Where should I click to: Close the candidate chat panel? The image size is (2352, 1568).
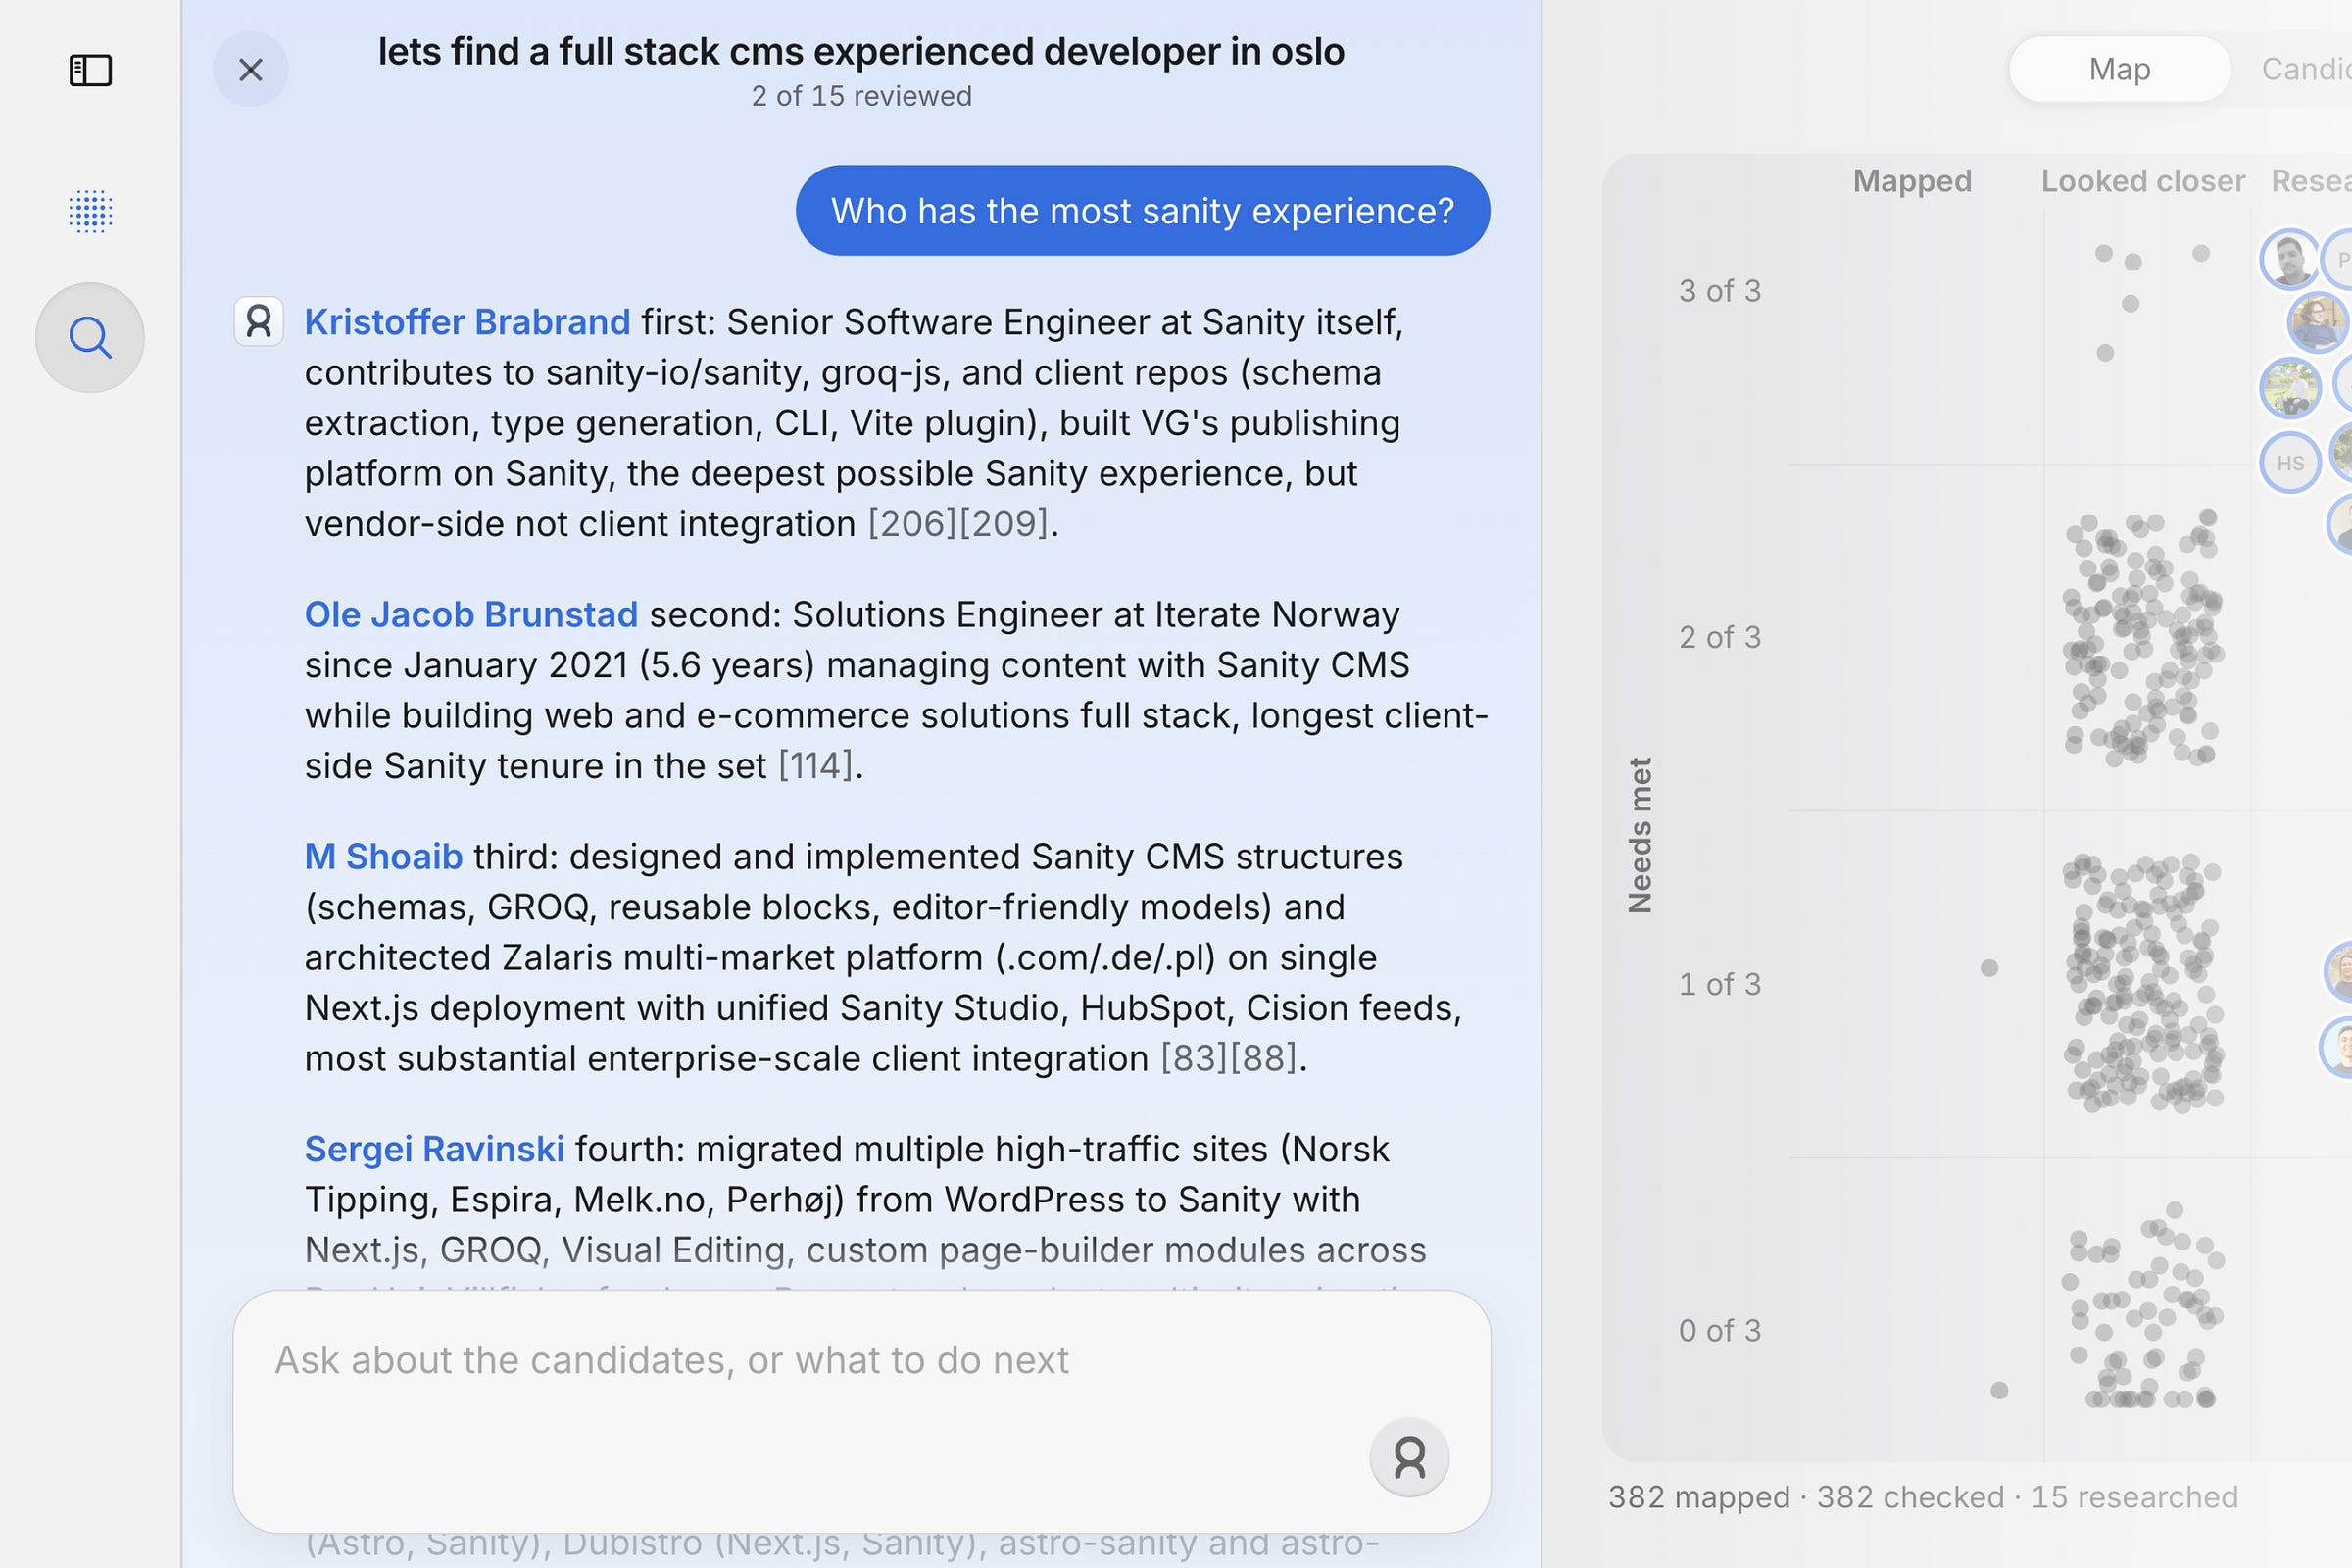[x=251, y=69]
